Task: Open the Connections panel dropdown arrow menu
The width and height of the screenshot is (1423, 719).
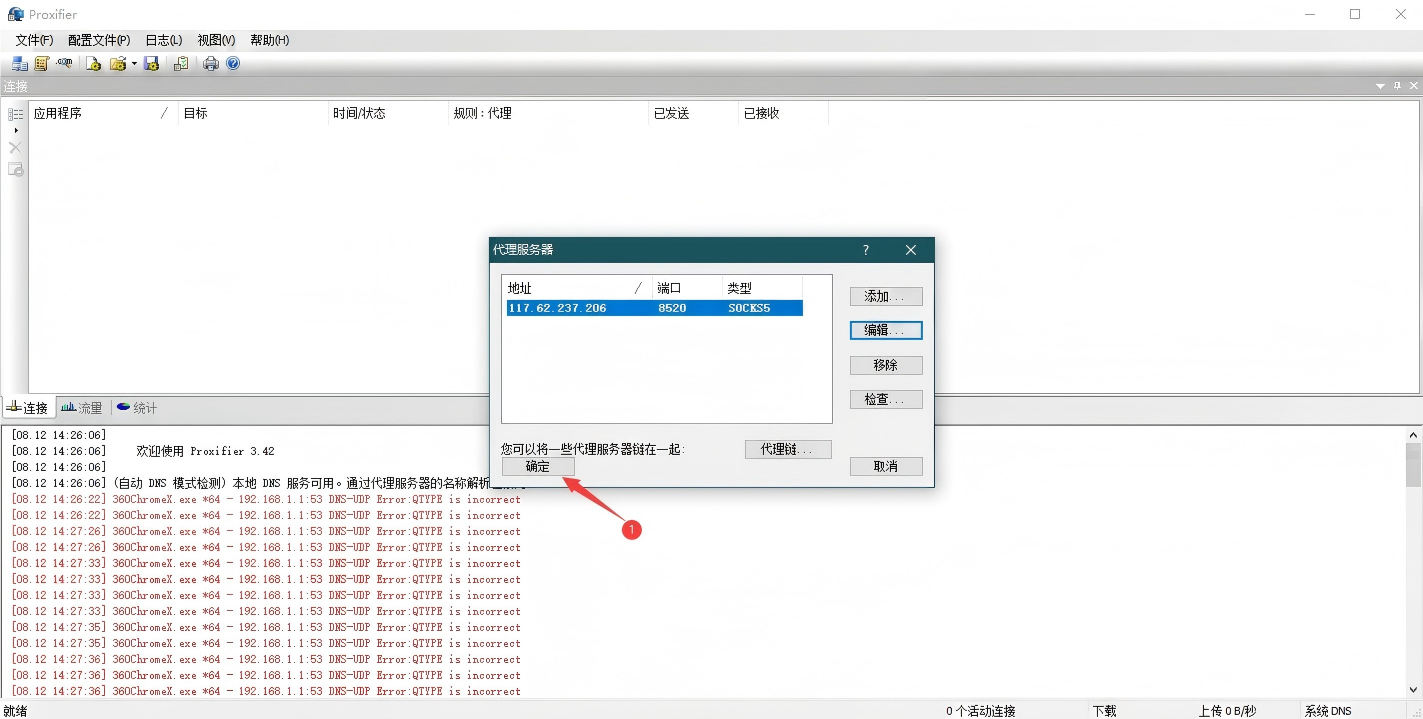Action: click(1380, 87)
